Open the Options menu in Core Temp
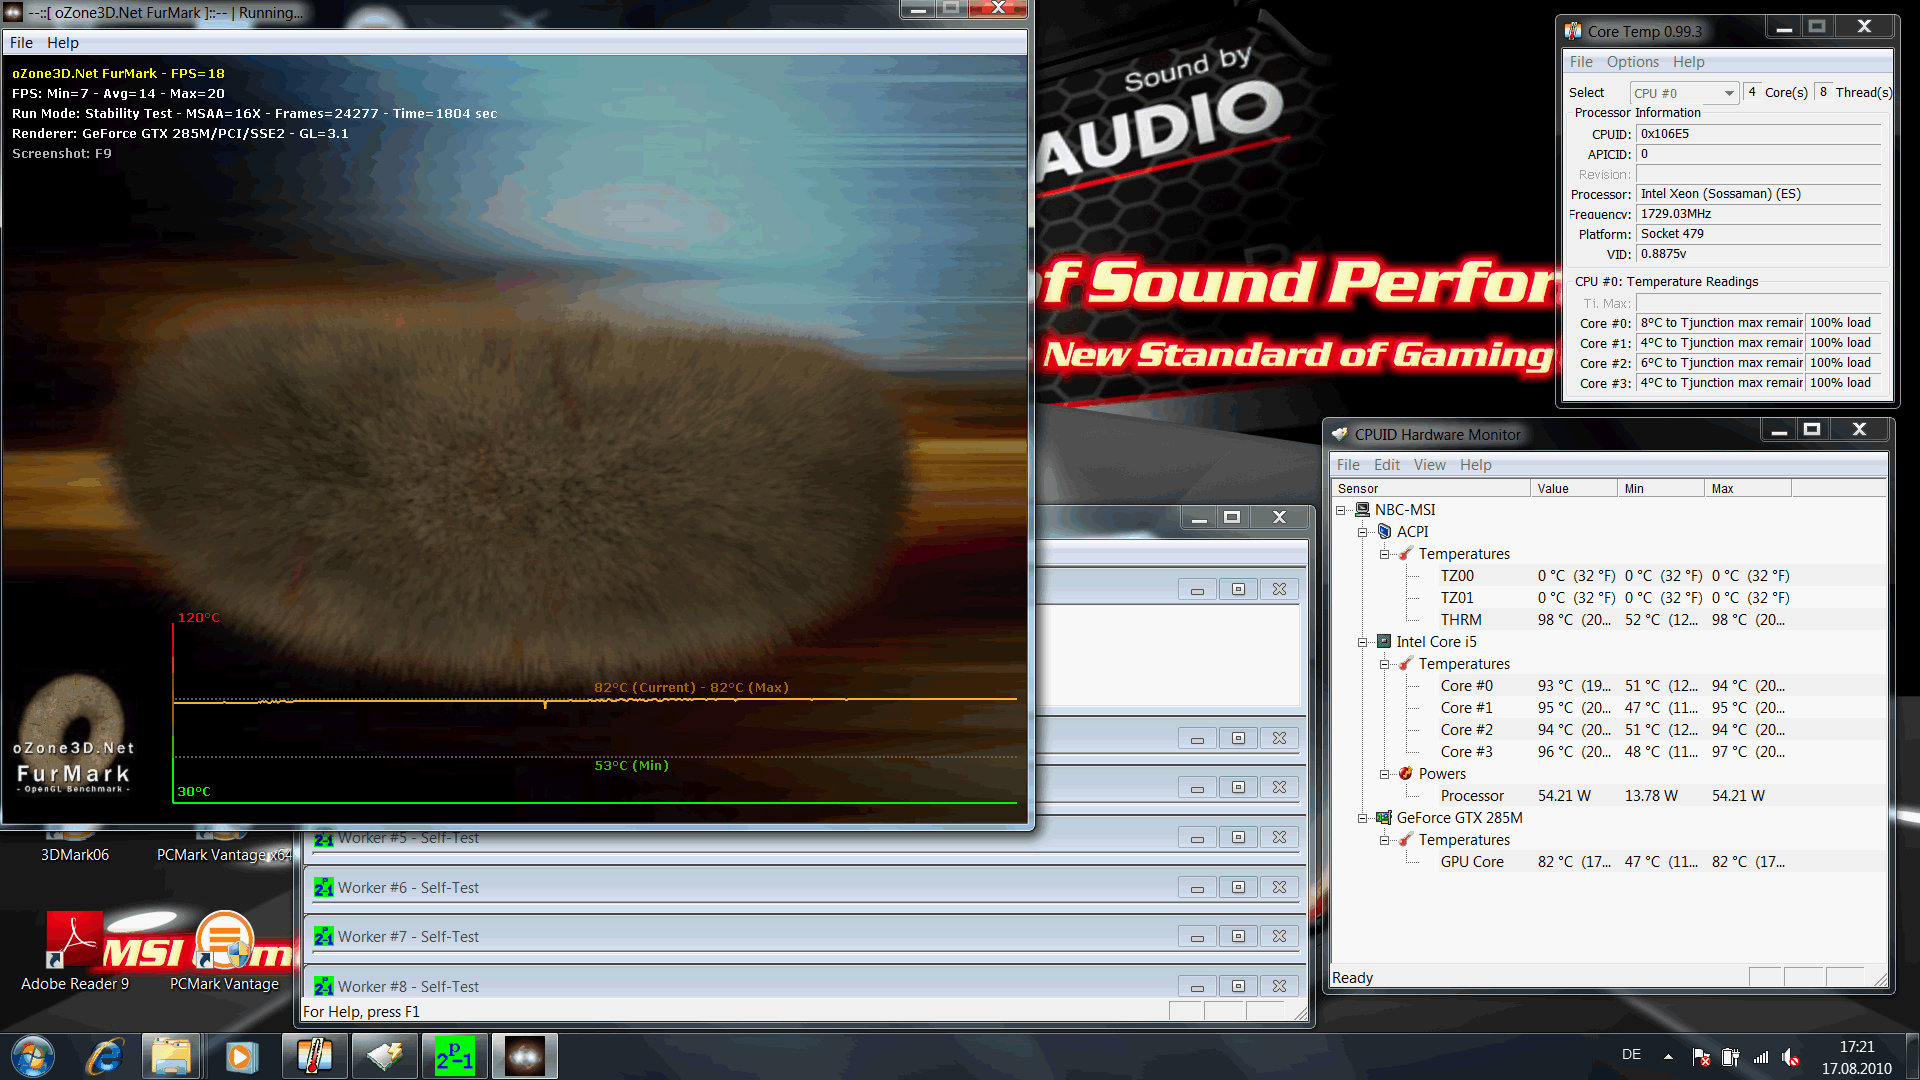The height and width of the screenshot is (1080, 1920). tap(1632, 62)
